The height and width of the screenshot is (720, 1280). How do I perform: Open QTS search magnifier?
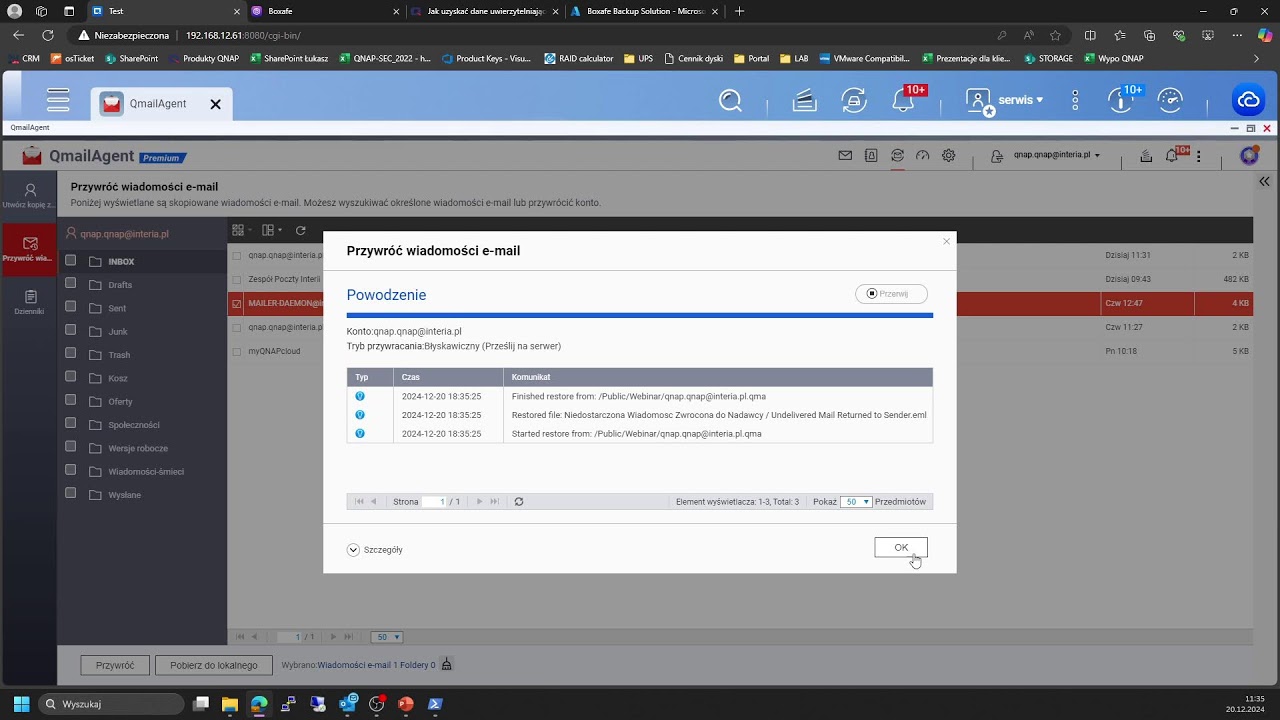point(731,100)
